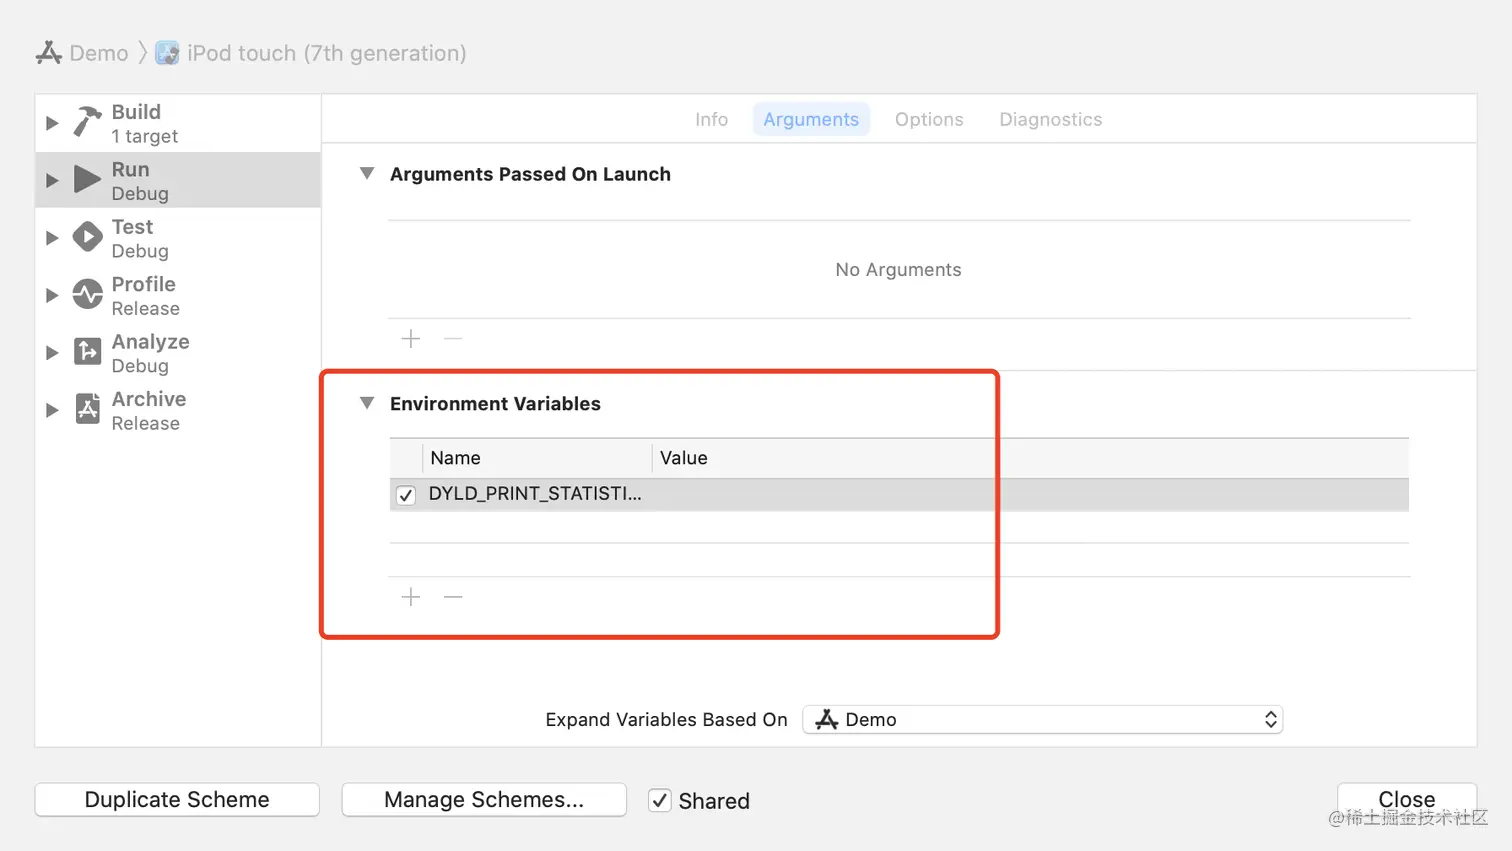
Task: Select the Profile waveform icon
Action: (88, 295)
